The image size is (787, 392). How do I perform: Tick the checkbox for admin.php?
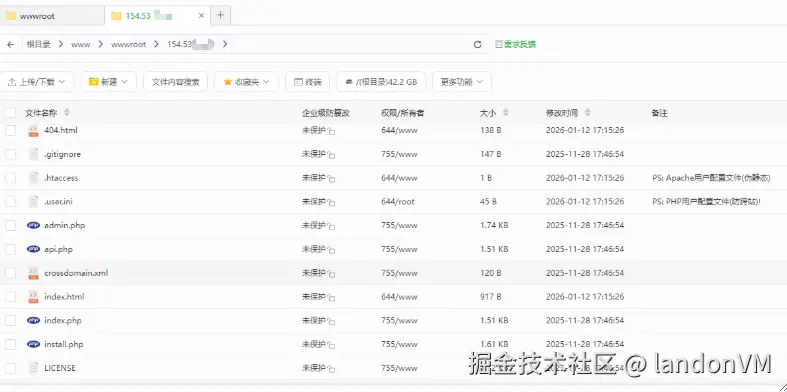[x=11, y=225]
